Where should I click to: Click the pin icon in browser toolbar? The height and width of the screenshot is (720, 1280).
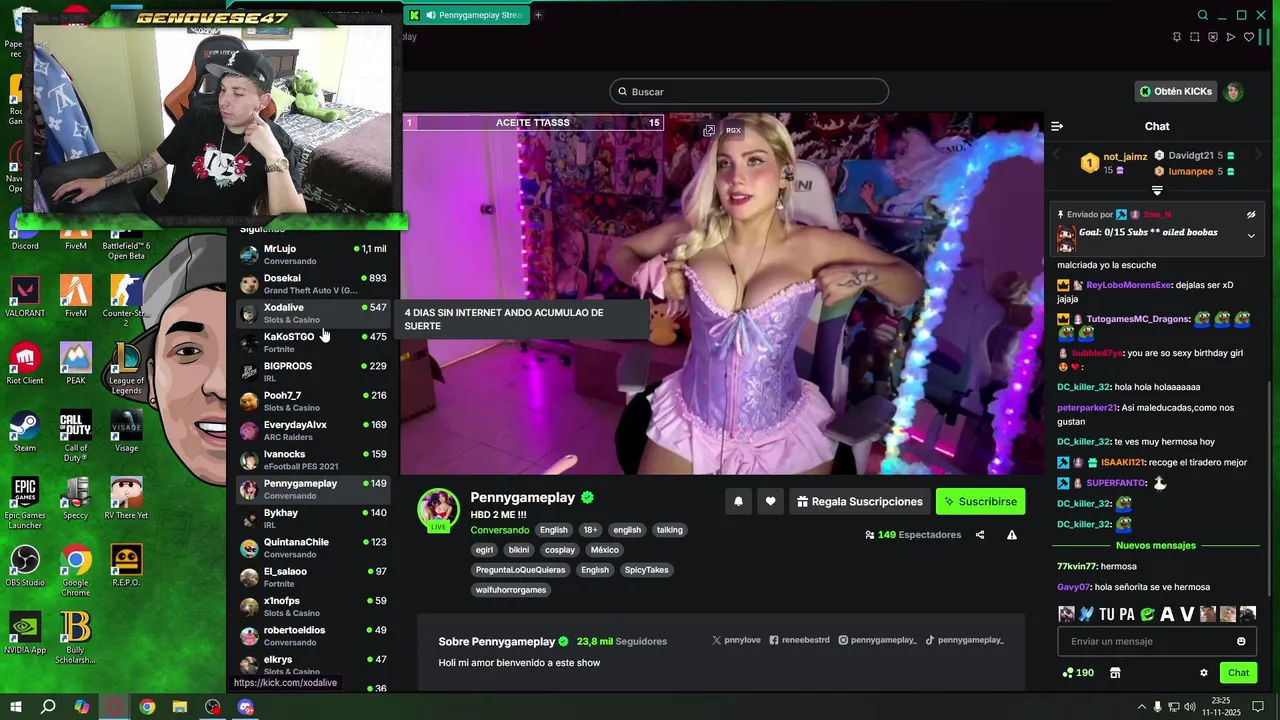(1177, 37)
